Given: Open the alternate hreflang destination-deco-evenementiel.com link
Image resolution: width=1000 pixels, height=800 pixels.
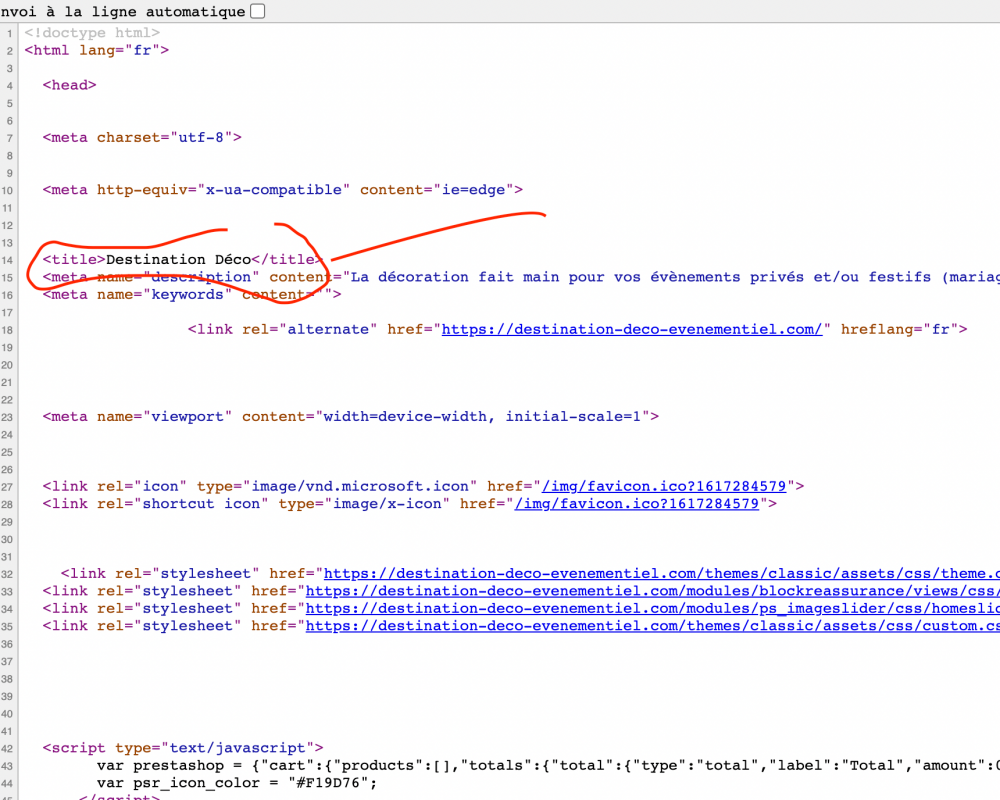Looking at the screenshot, I should [x=632, y=329].
